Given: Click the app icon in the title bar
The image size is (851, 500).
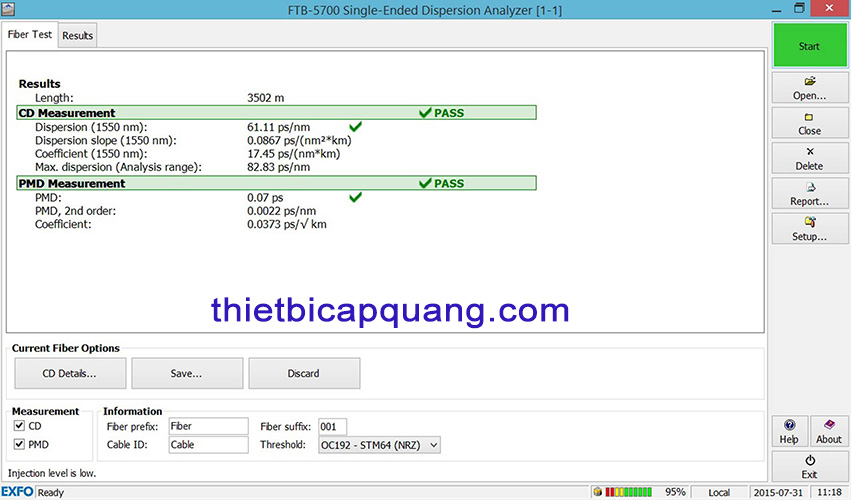Looking at the screenshot, I should (8, 9).
